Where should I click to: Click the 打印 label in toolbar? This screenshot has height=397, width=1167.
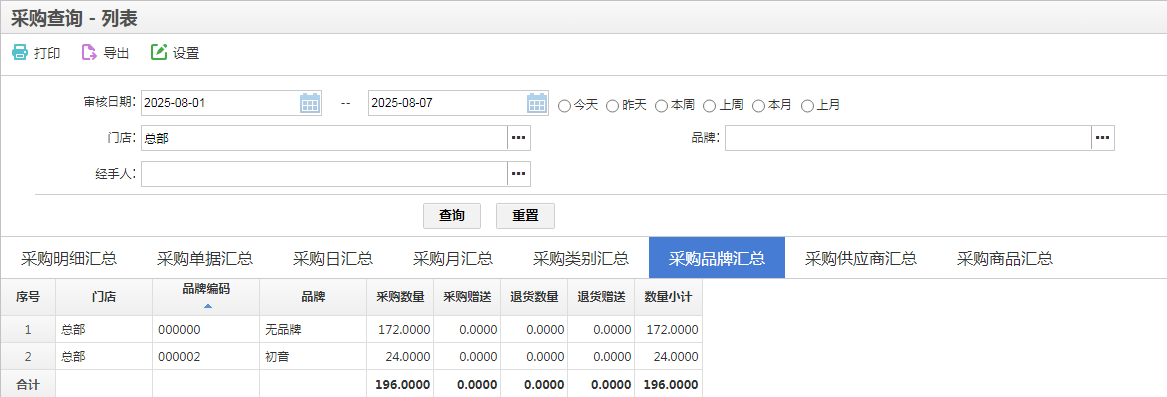click(x=47, y=54)
